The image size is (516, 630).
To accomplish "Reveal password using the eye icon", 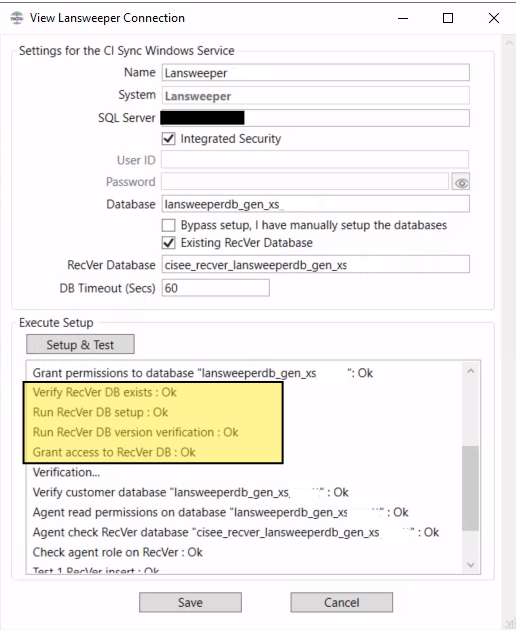I will coord(461,183).
